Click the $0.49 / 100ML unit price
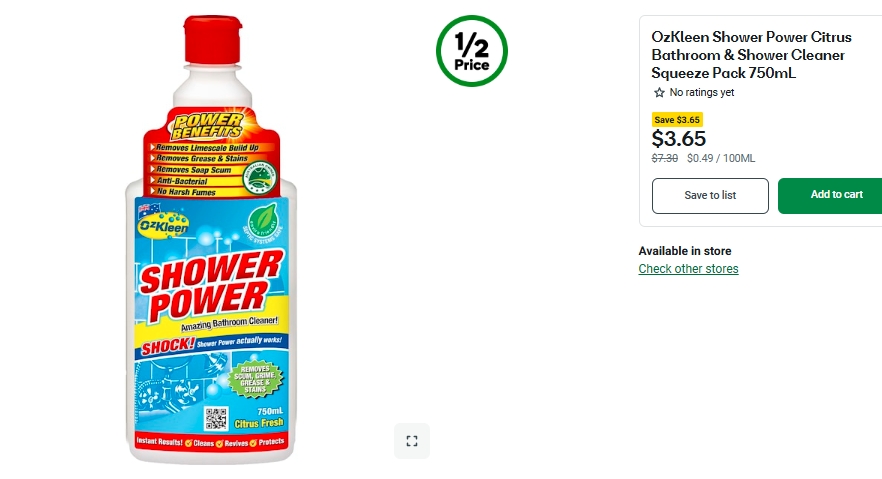Viewport: 882px width, 479px height. [x=721, y=159]
